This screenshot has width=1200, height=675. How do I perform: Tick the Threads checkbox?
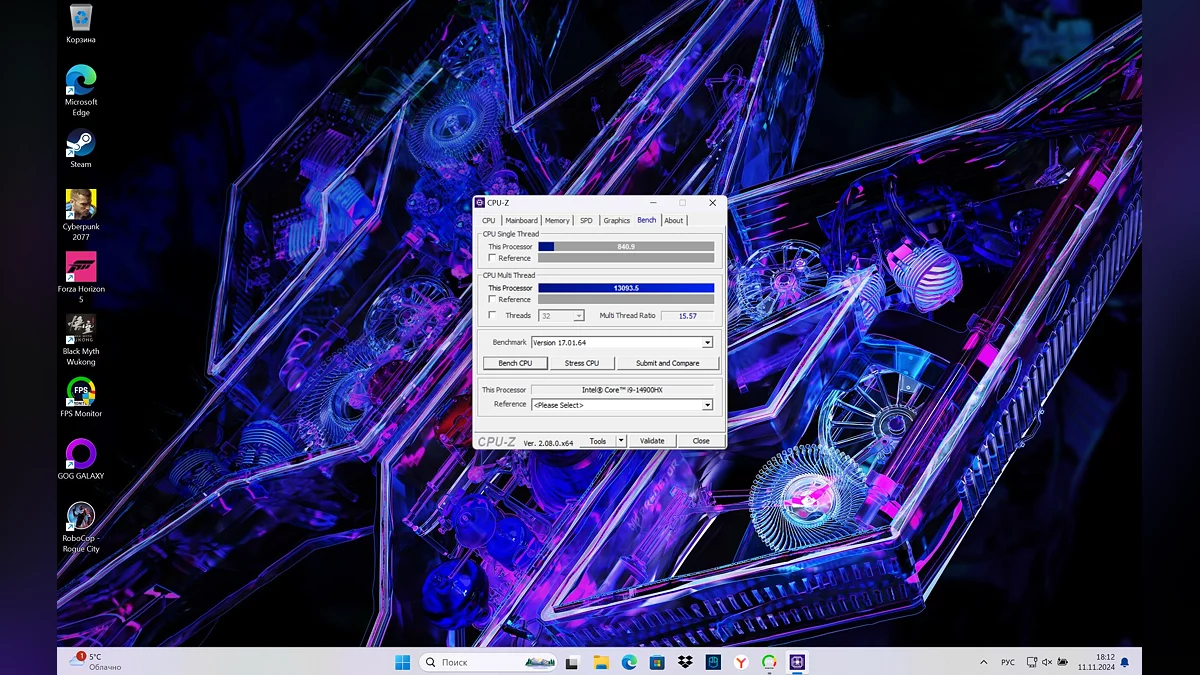click(492, 315)
